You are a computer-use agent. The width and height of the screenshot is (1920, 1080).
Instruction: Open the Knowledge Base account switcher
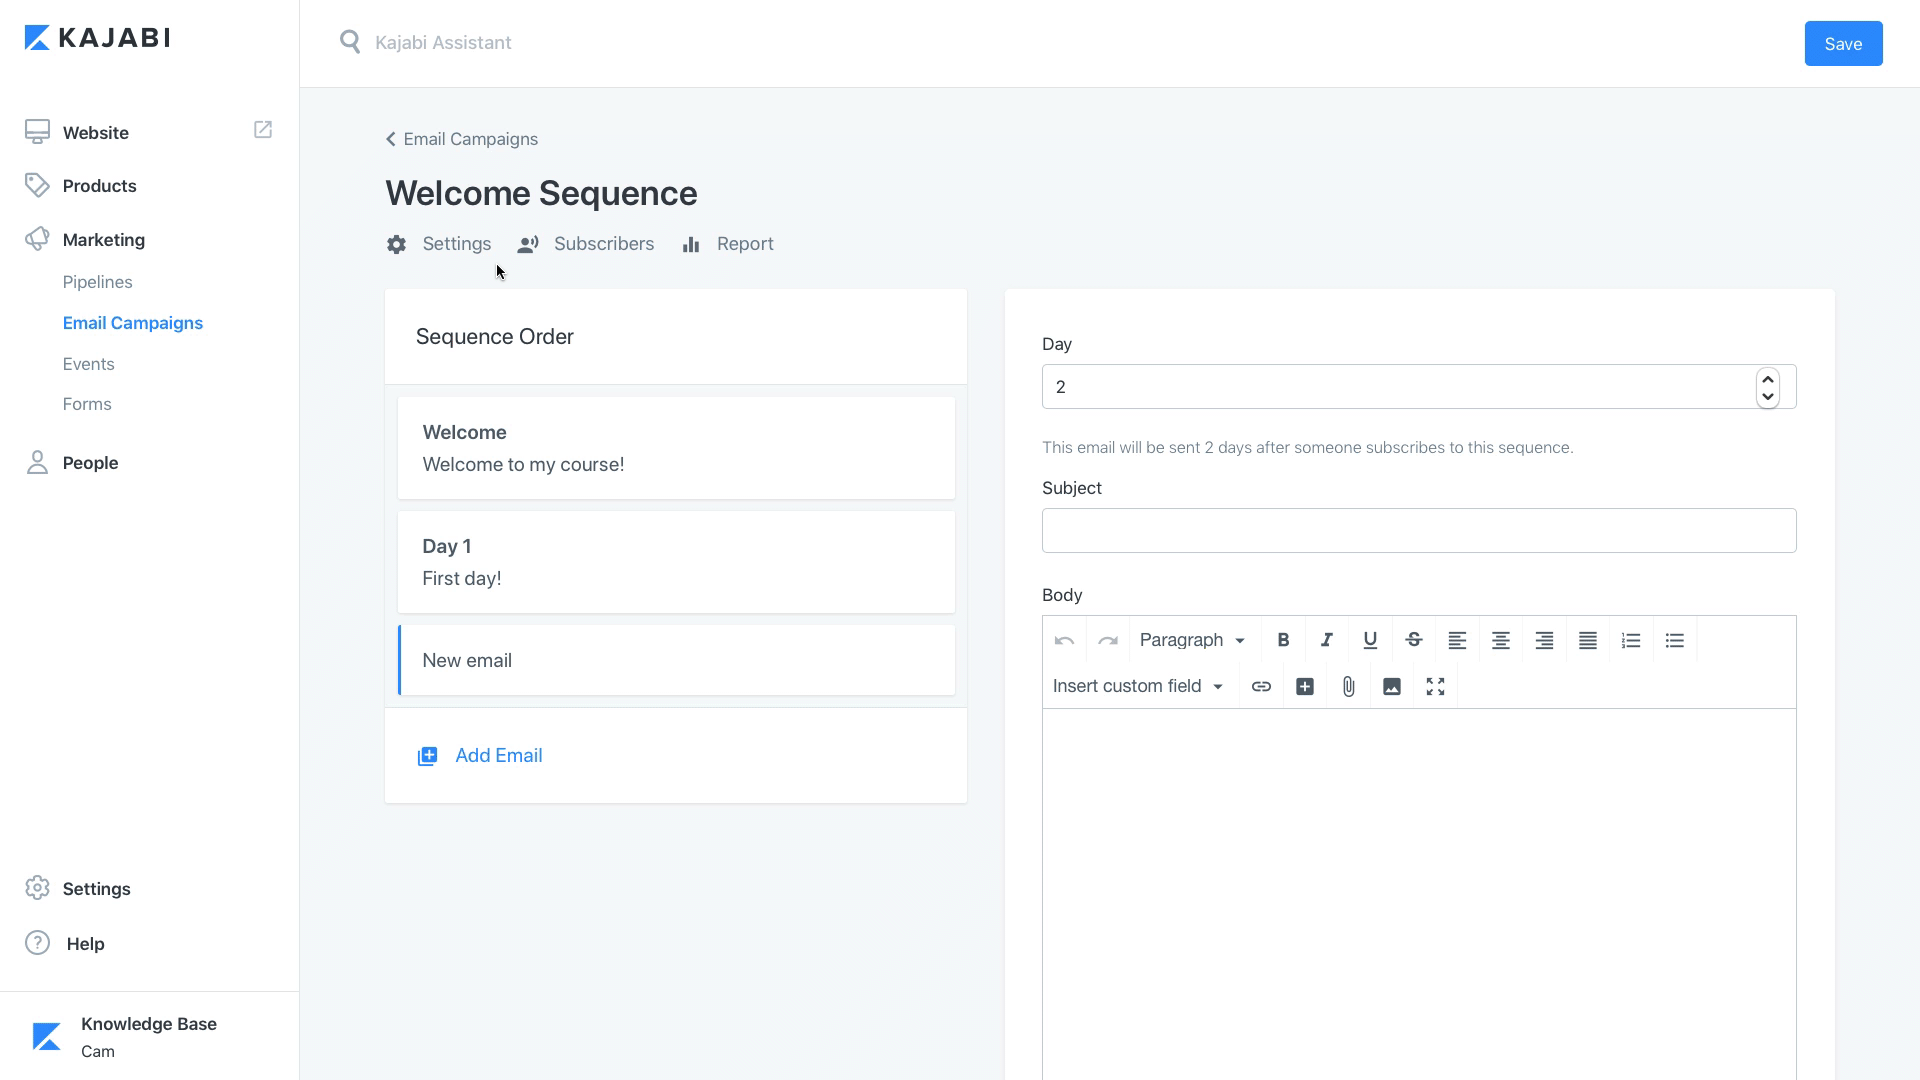149,1036
